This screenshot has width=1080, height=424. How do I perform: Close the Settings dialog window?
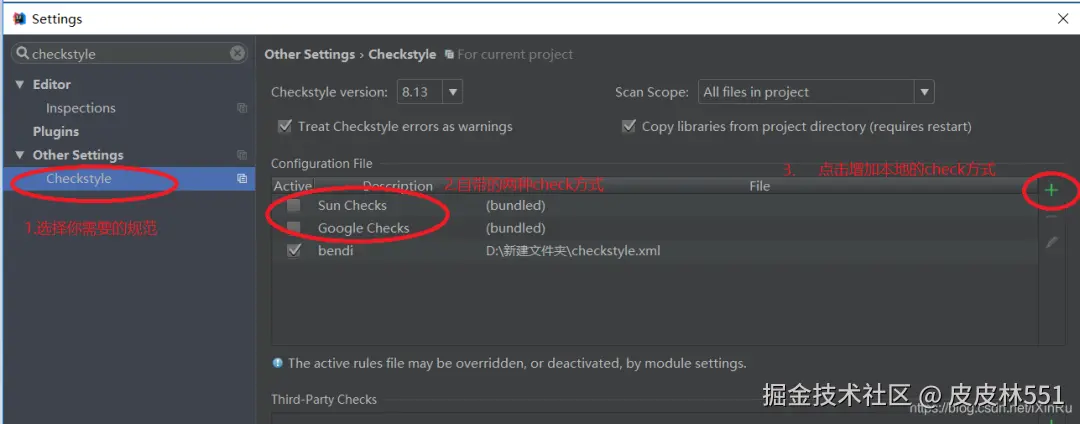click(x=1063, y=19)
